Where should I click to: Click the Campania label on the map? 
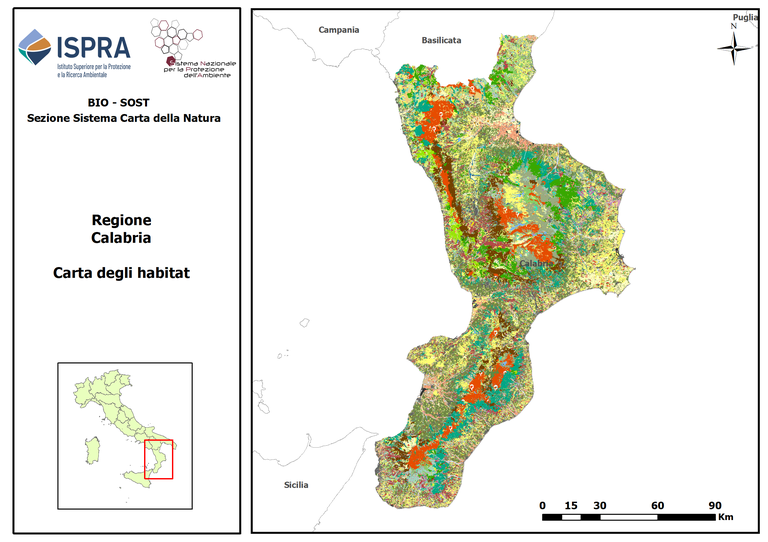pos(338,30)
